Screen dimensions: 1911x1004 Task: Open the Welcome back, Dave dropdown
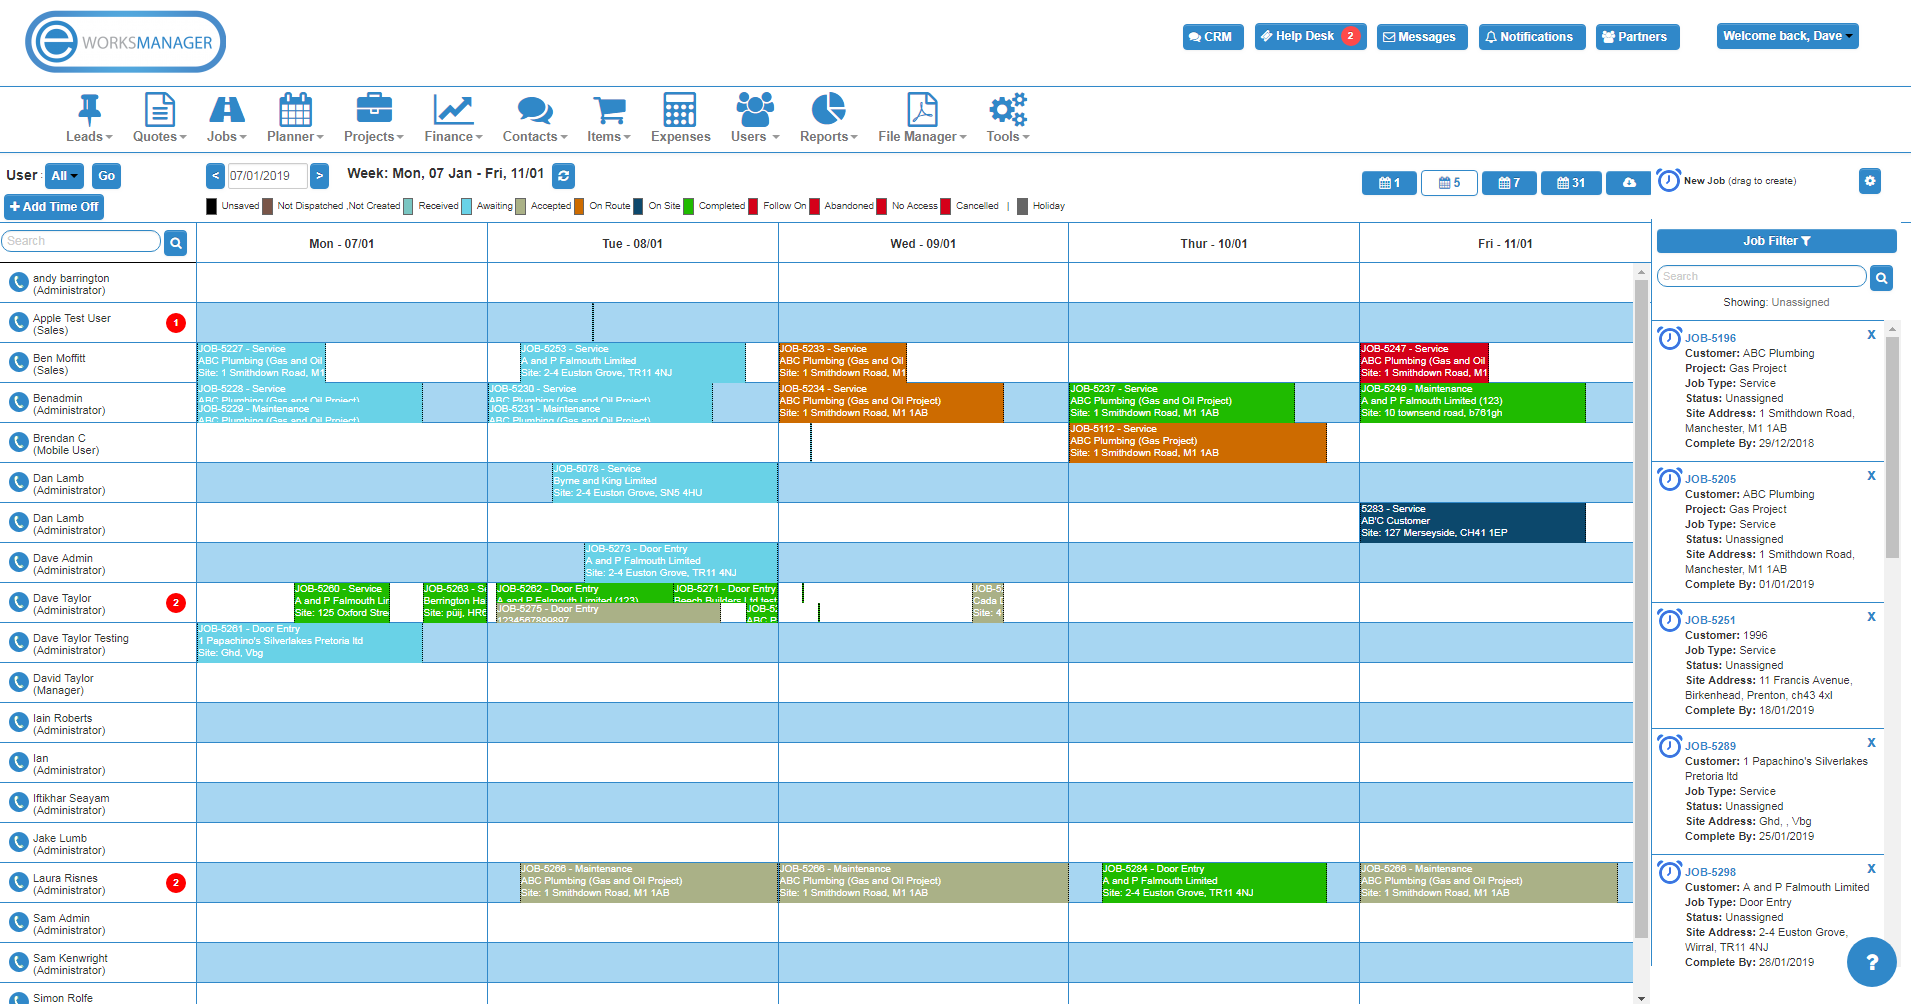tap(1788, 34)
